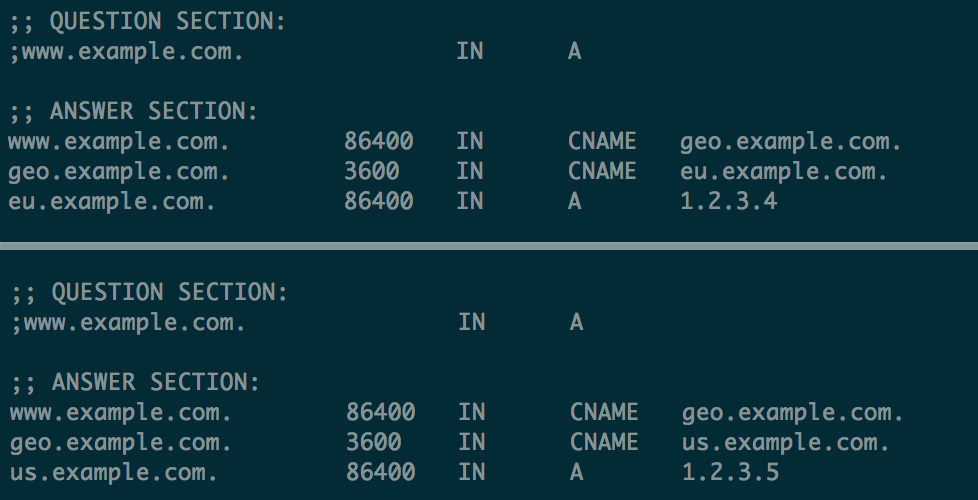
Task: Click us.example.com. record name in last bottom row
Action: point(114,472)
